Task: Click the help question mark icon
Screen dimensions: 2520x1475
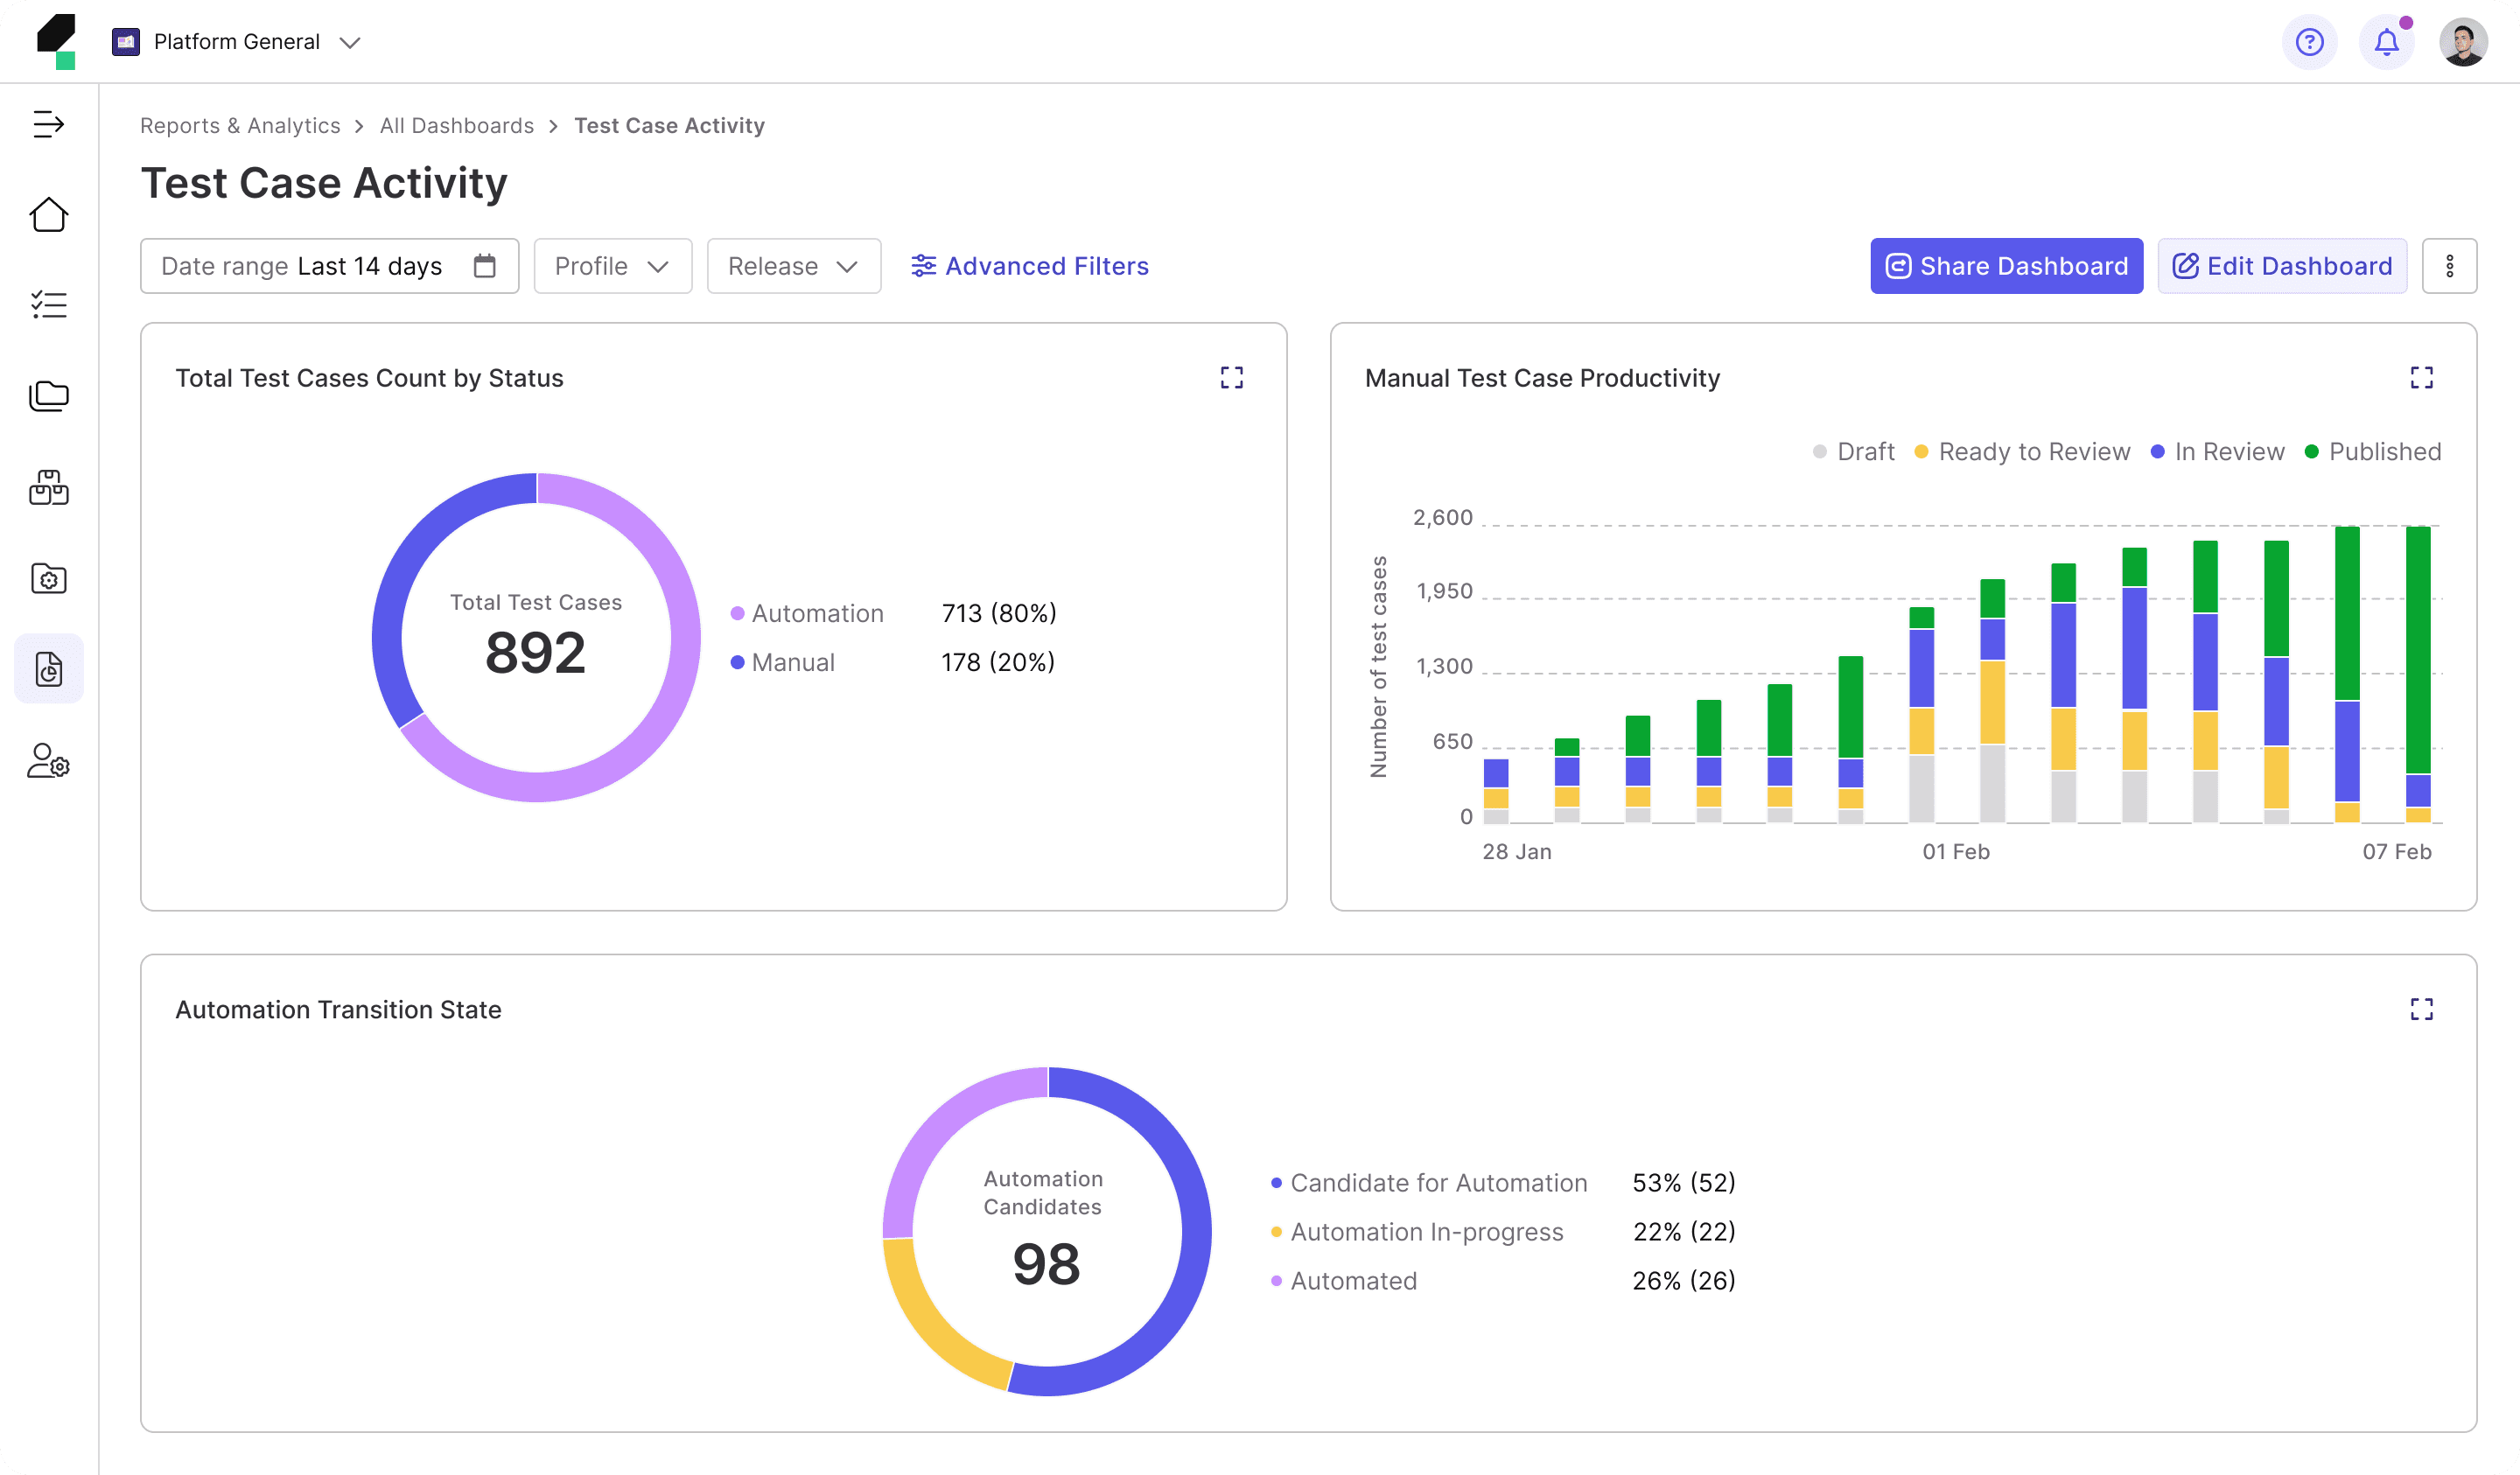Action: coord(2309,42)
